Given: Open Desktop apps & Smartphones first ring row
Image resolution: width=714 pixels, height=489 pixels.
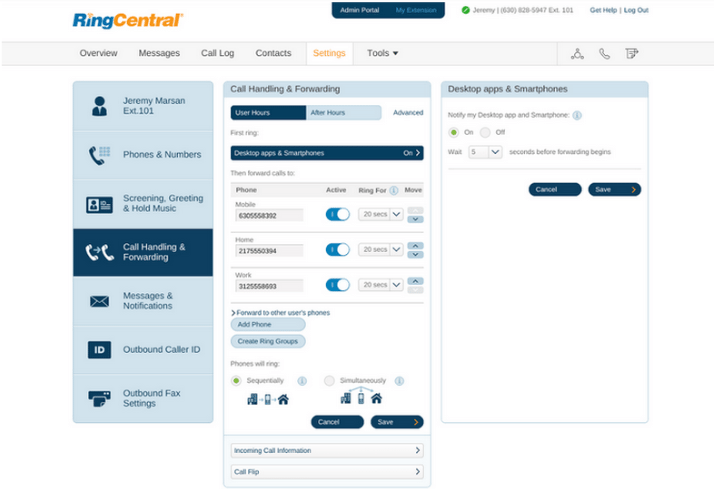Looking at the screenshot, I should (x=327, y=153).
